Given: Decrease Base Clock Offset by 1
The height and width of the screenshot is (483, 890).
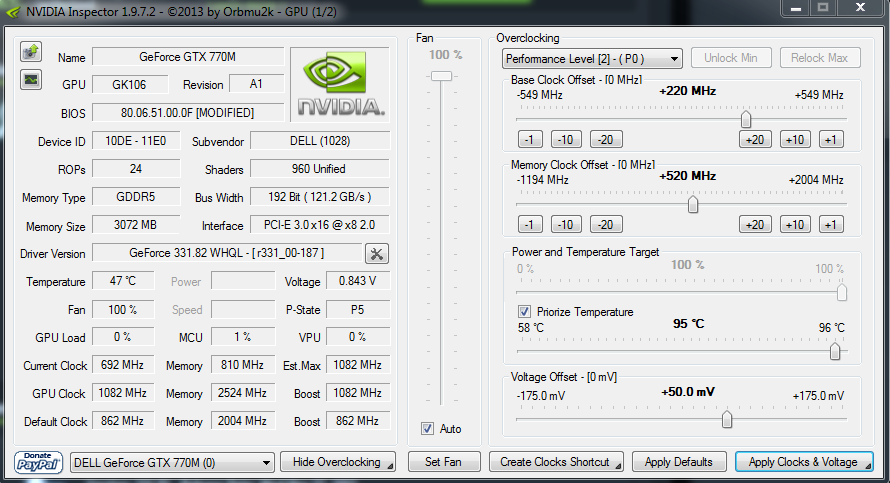Looking at the screenshot, I should tap(530, 140).
